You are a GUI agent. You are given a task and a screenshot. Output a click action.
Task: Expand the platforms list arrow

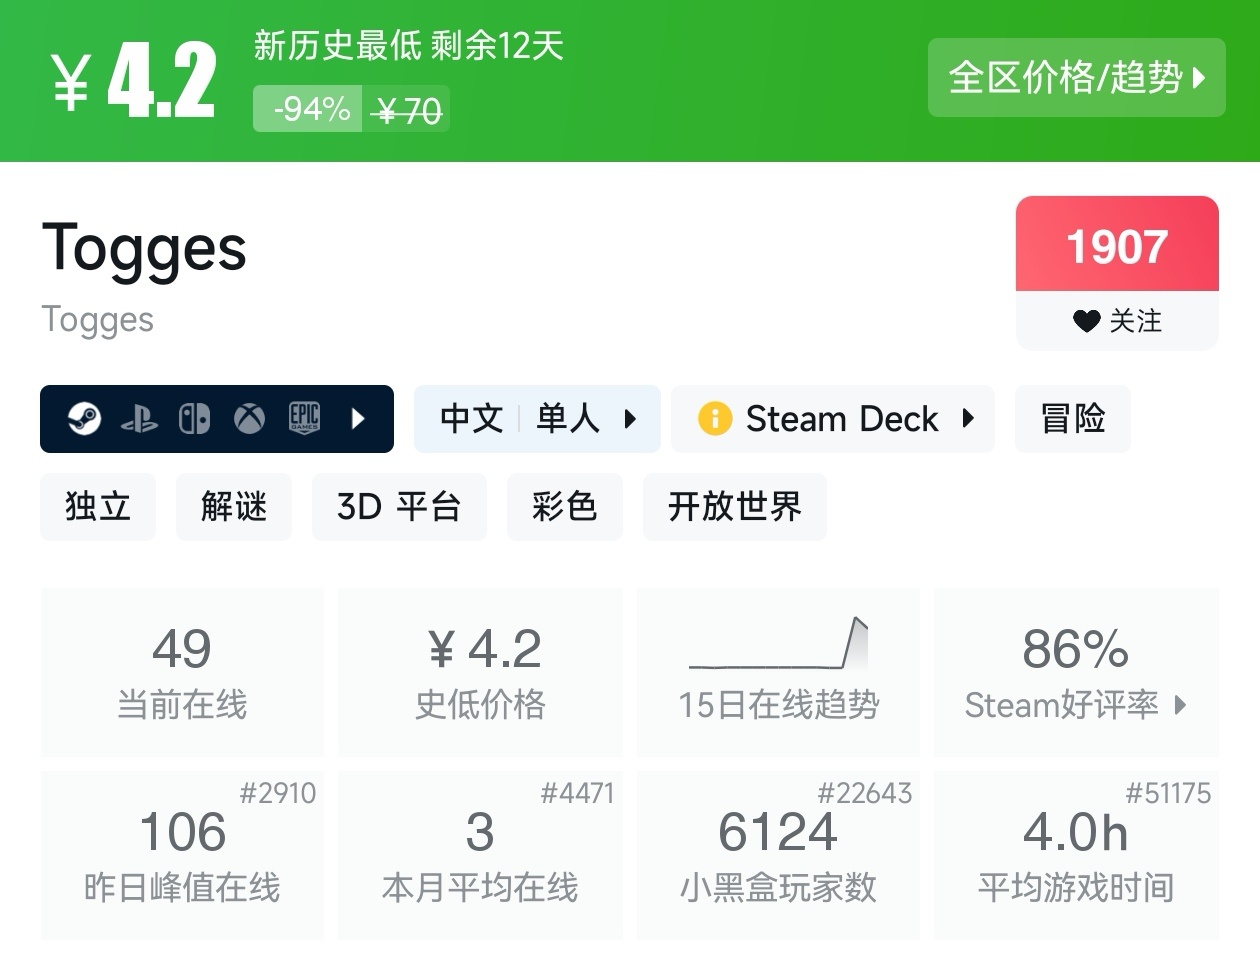(358, 418)
